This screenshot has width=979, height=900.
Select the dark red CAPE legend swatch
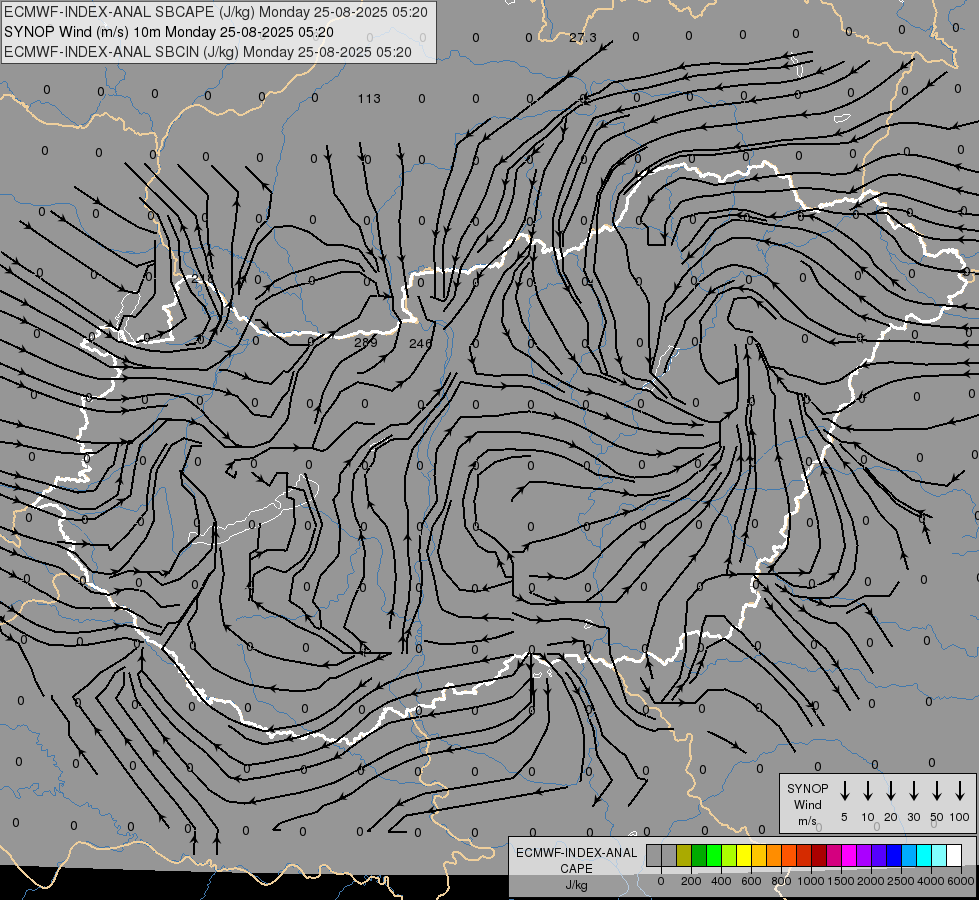[819, 855]
